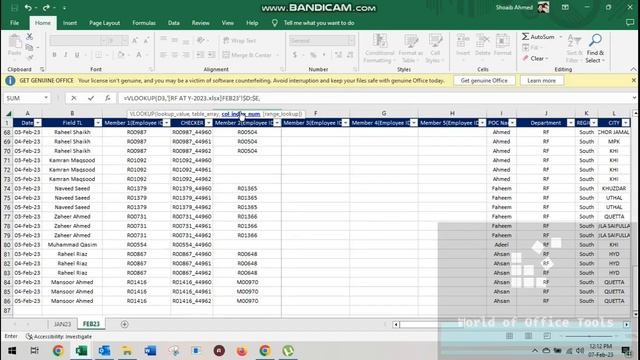The width and height of the screenshot is (640, 360).
Task: Open the File tab
Action: point(15,23)
